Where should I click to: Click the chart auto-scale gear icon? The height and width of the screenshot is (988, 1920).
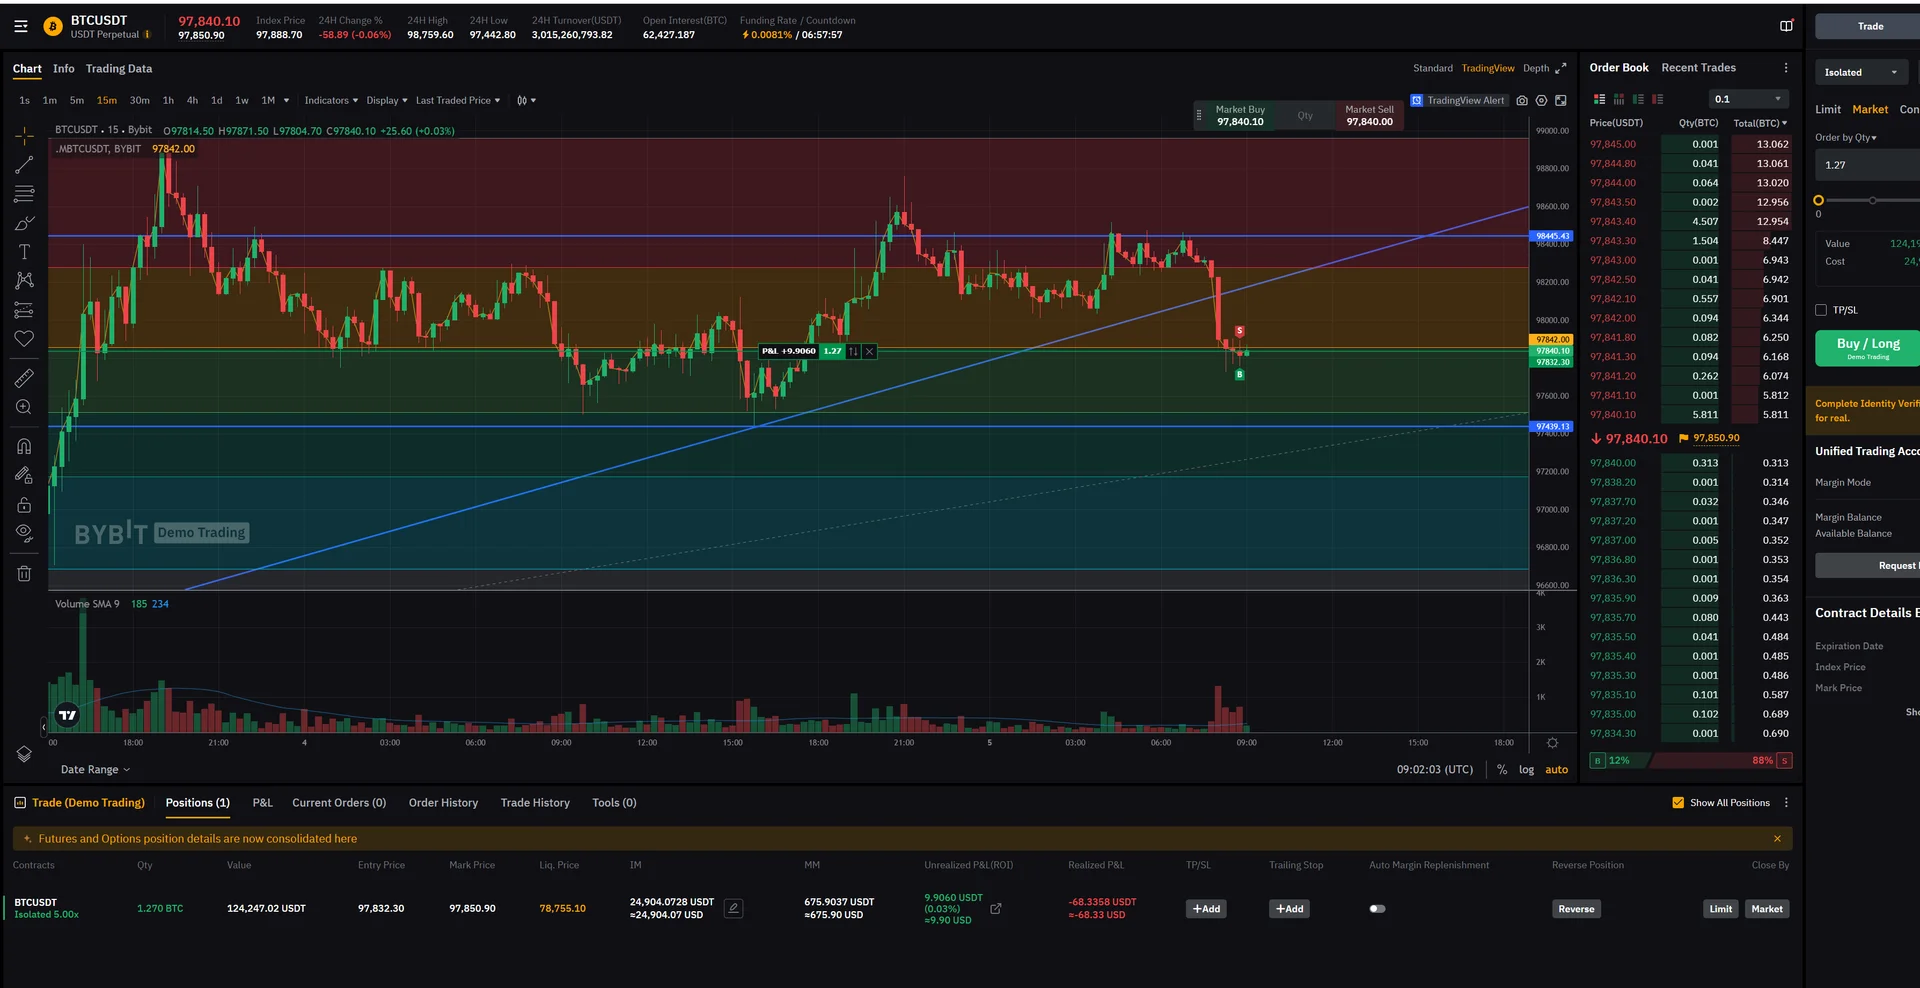[1552, 743]
